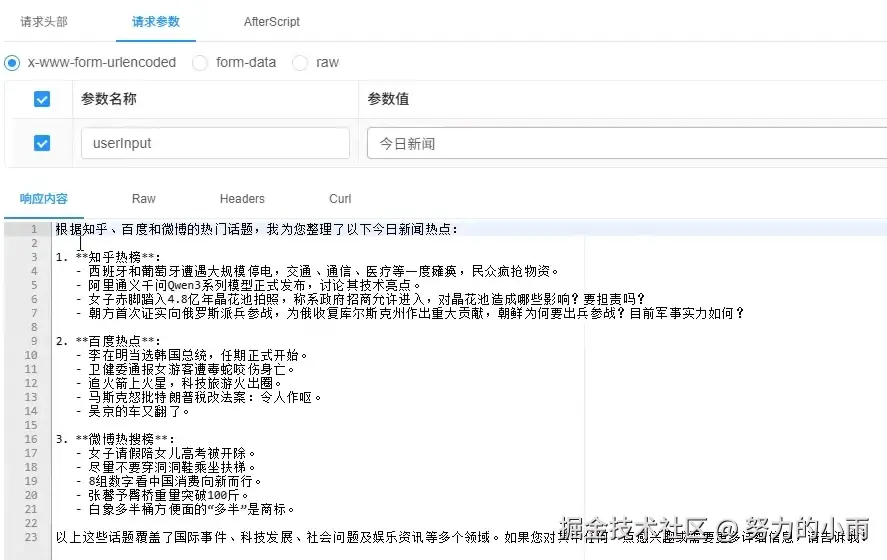Click line number 9 in gutter
The height and width of the screenshot is (560, 887).
click(34, 341)
